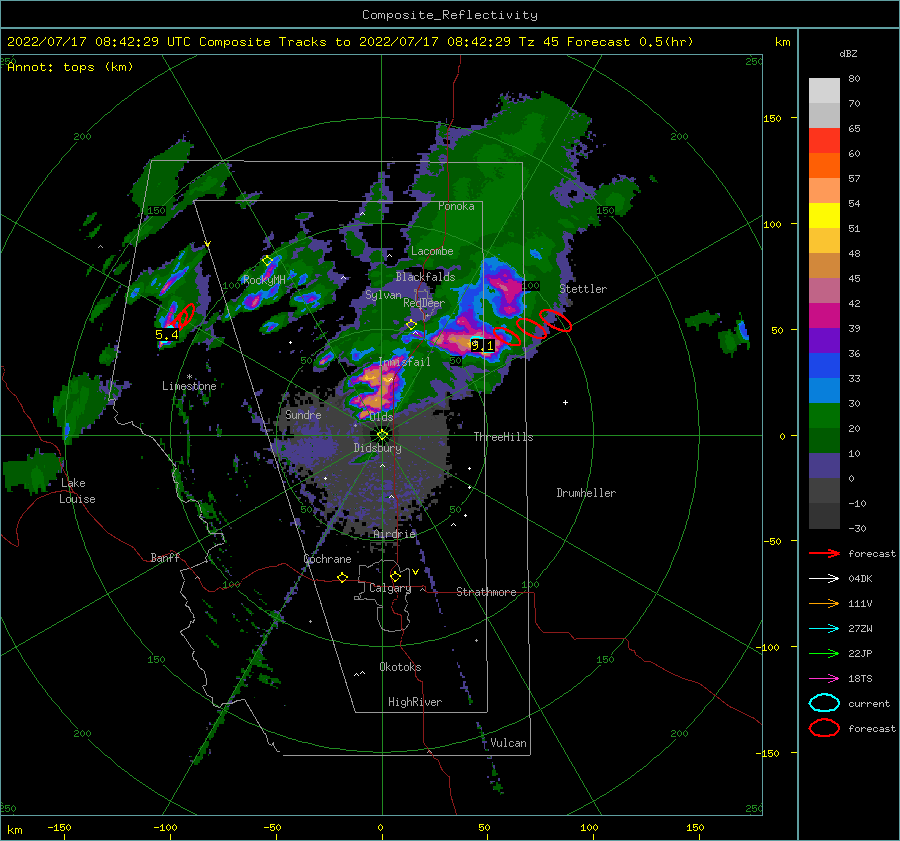Click the Stettler city label
This screenshot has width=900, height=841.
583,289
